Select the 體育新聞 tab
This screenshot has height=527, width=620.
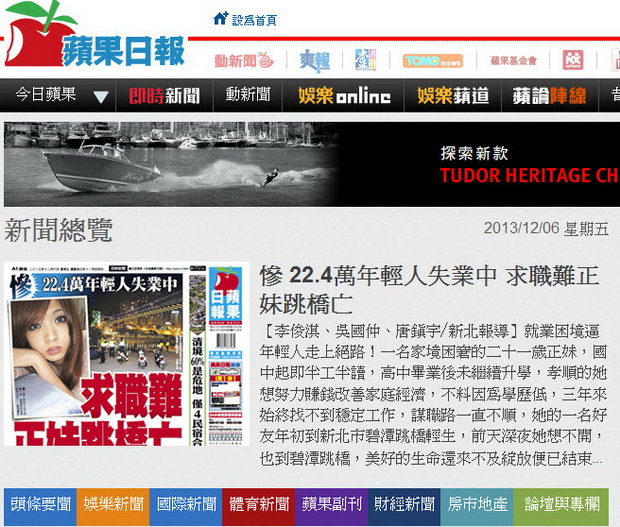click(259, 506)
